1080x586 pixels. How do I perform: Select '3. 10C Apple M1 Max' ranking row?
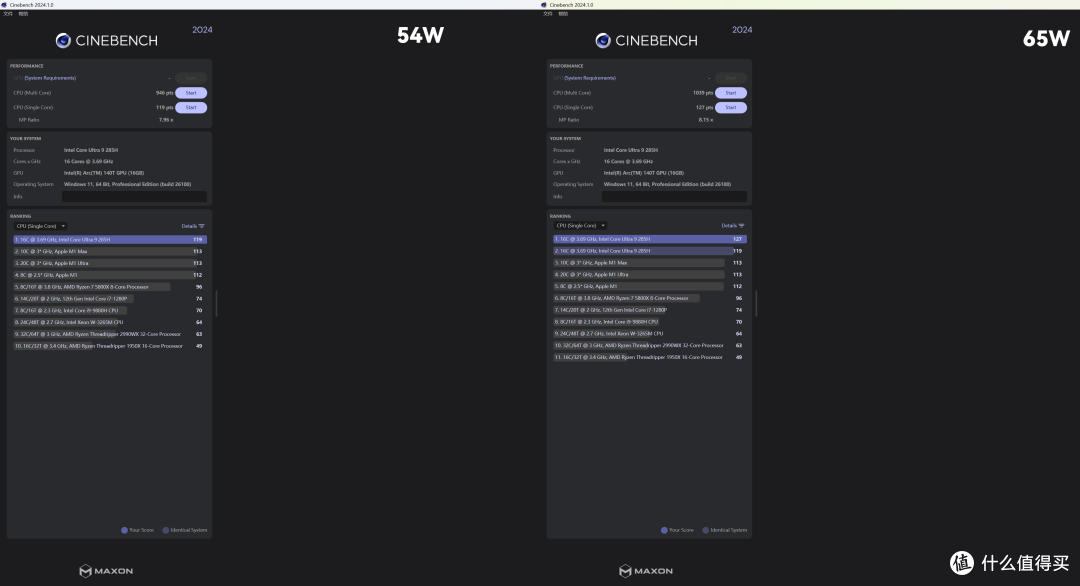[650, 262]
